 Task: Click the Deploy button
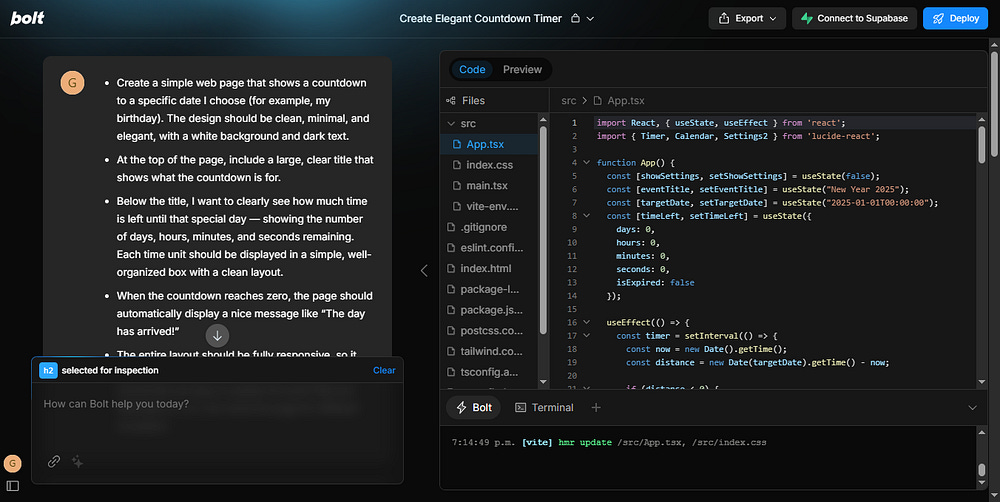click(x=954, y=18)
